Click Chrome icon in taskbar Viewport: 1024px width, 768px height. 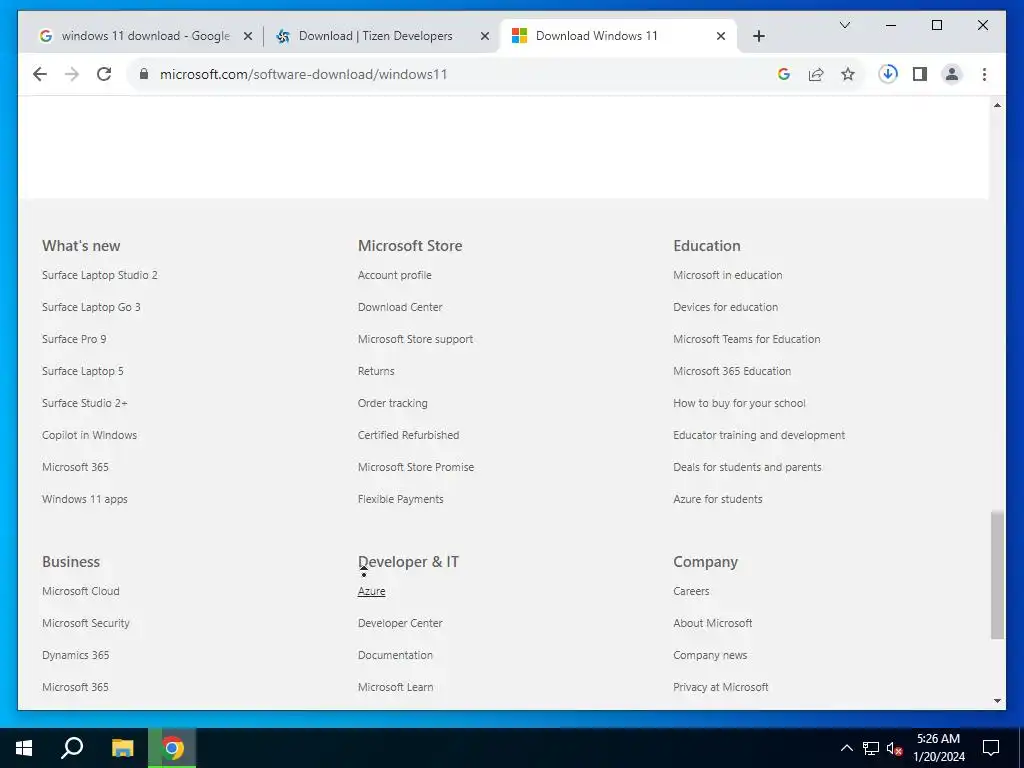[172, 748]
